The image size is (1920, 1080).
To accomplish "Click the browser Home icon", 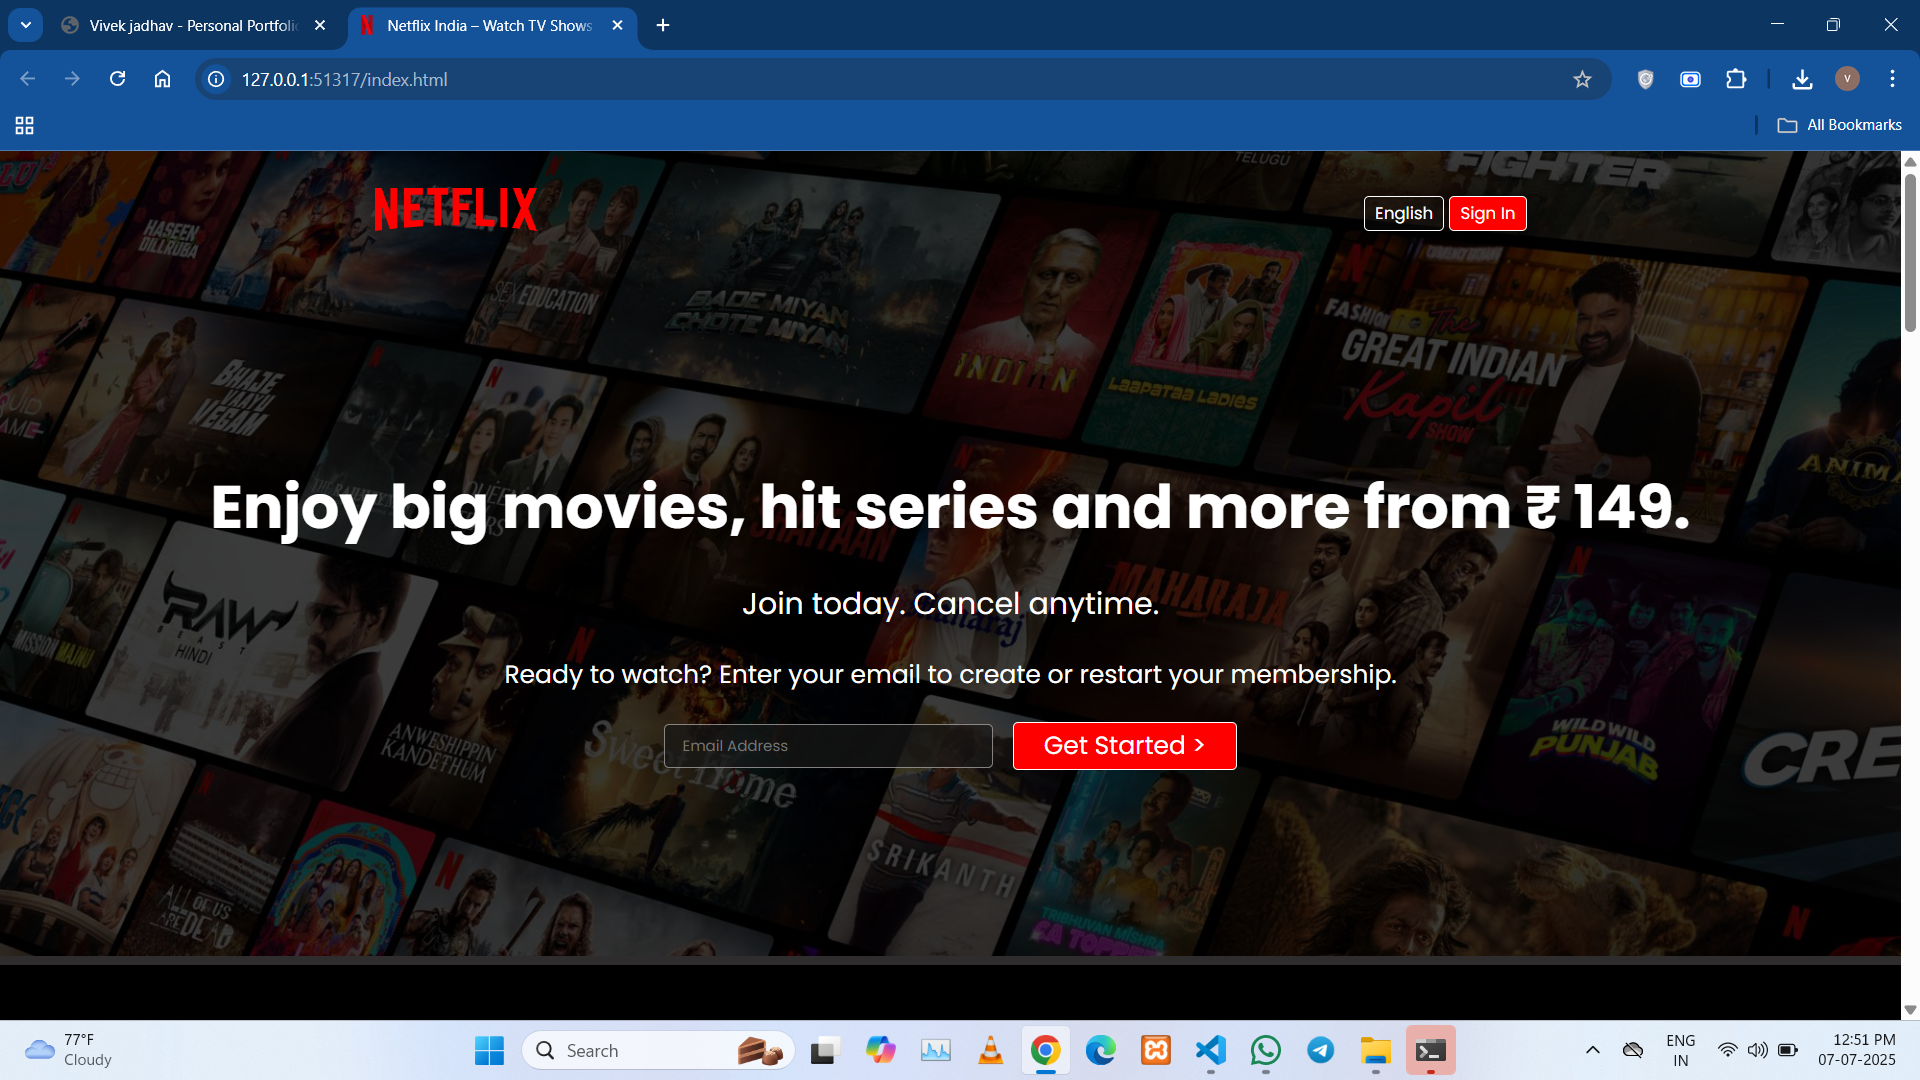I will click(x=162, y=79).
